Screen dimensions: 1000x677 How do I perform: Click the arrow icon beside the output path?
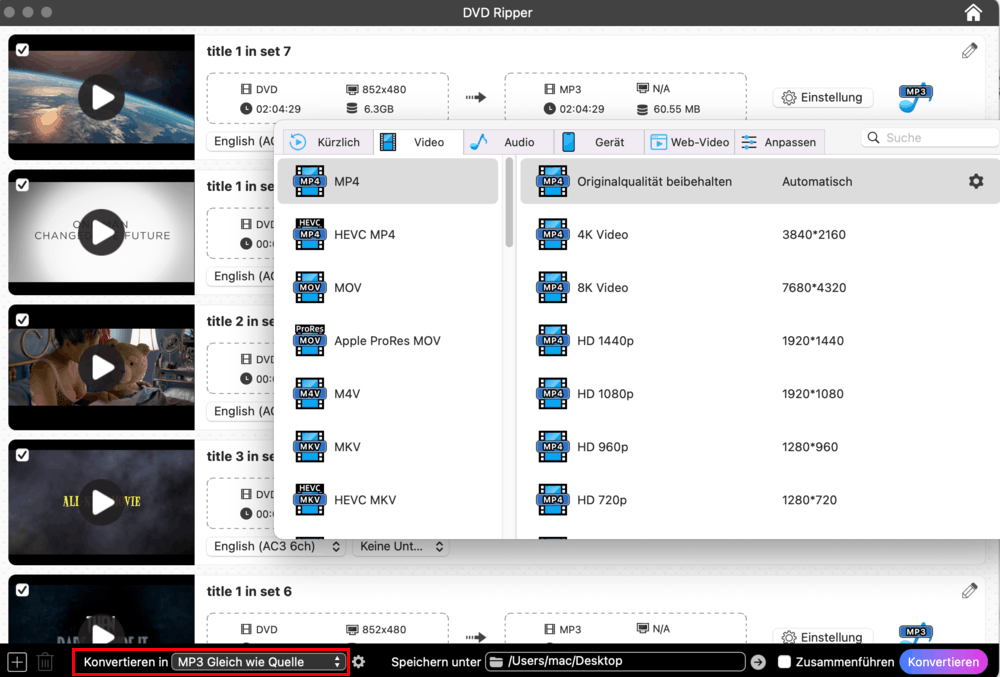tap(758, 662)
